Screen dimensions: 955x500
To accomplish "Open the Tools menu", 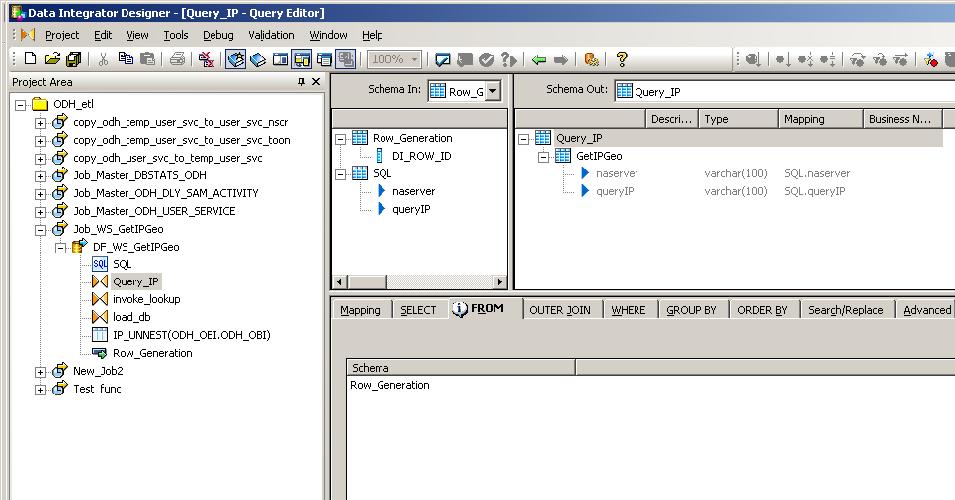I will click(x=175, y=35).
